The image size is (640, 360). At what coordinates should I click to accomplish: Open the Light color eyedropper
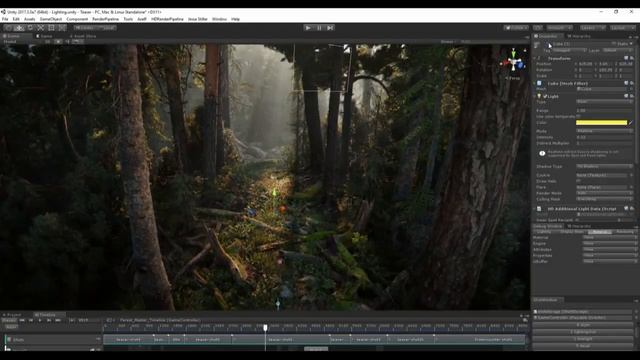pos(631,122)
